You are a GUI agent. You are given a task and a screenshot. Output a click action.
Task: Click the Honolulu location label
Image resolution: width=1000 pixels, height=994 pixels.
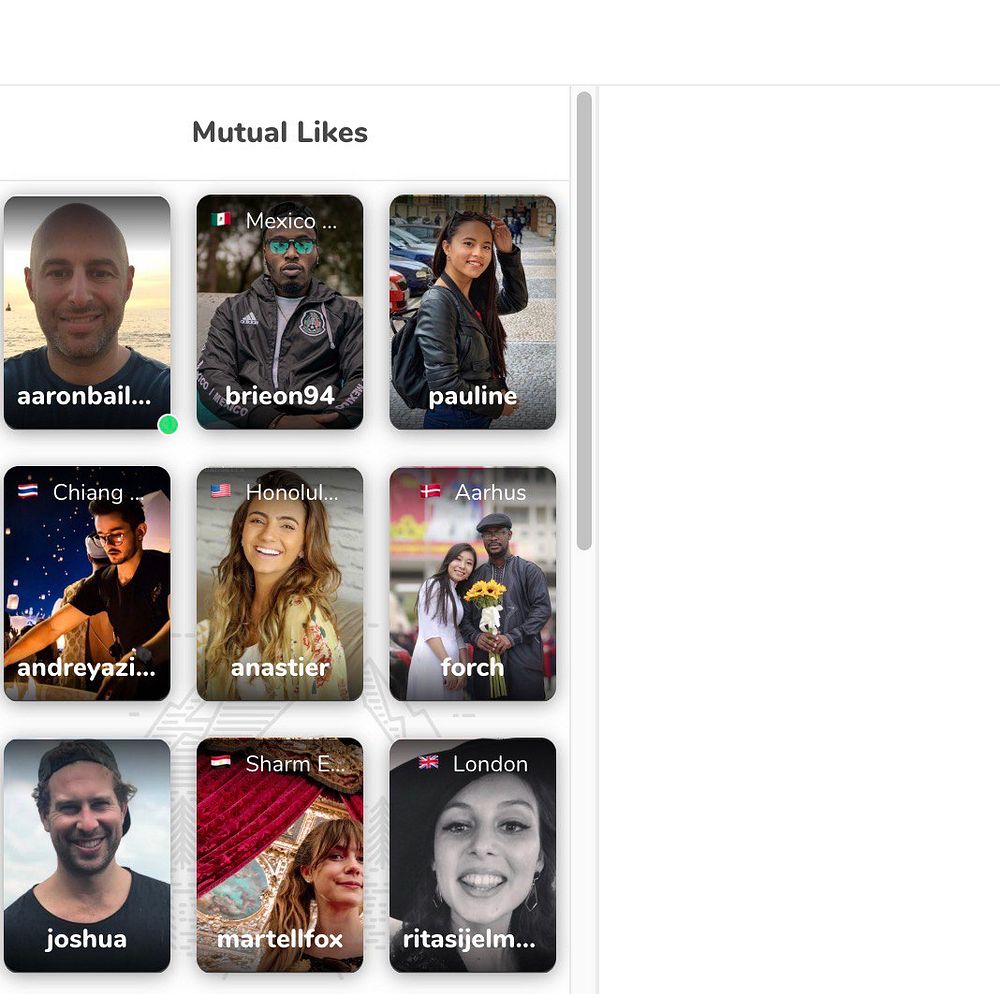pos(292,492)
